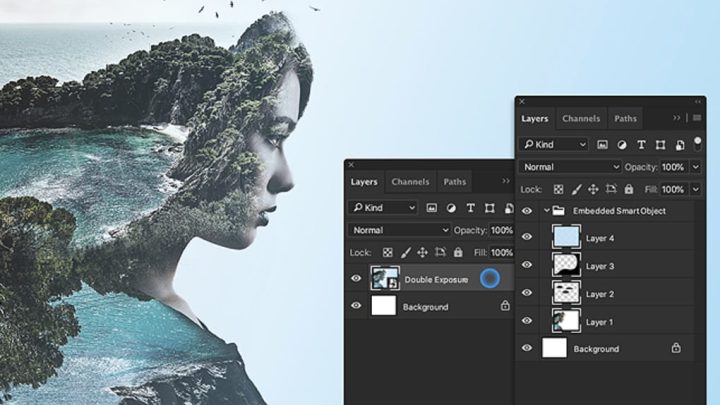Open right Layers panel flyout menu

click(x=697, y=118)
